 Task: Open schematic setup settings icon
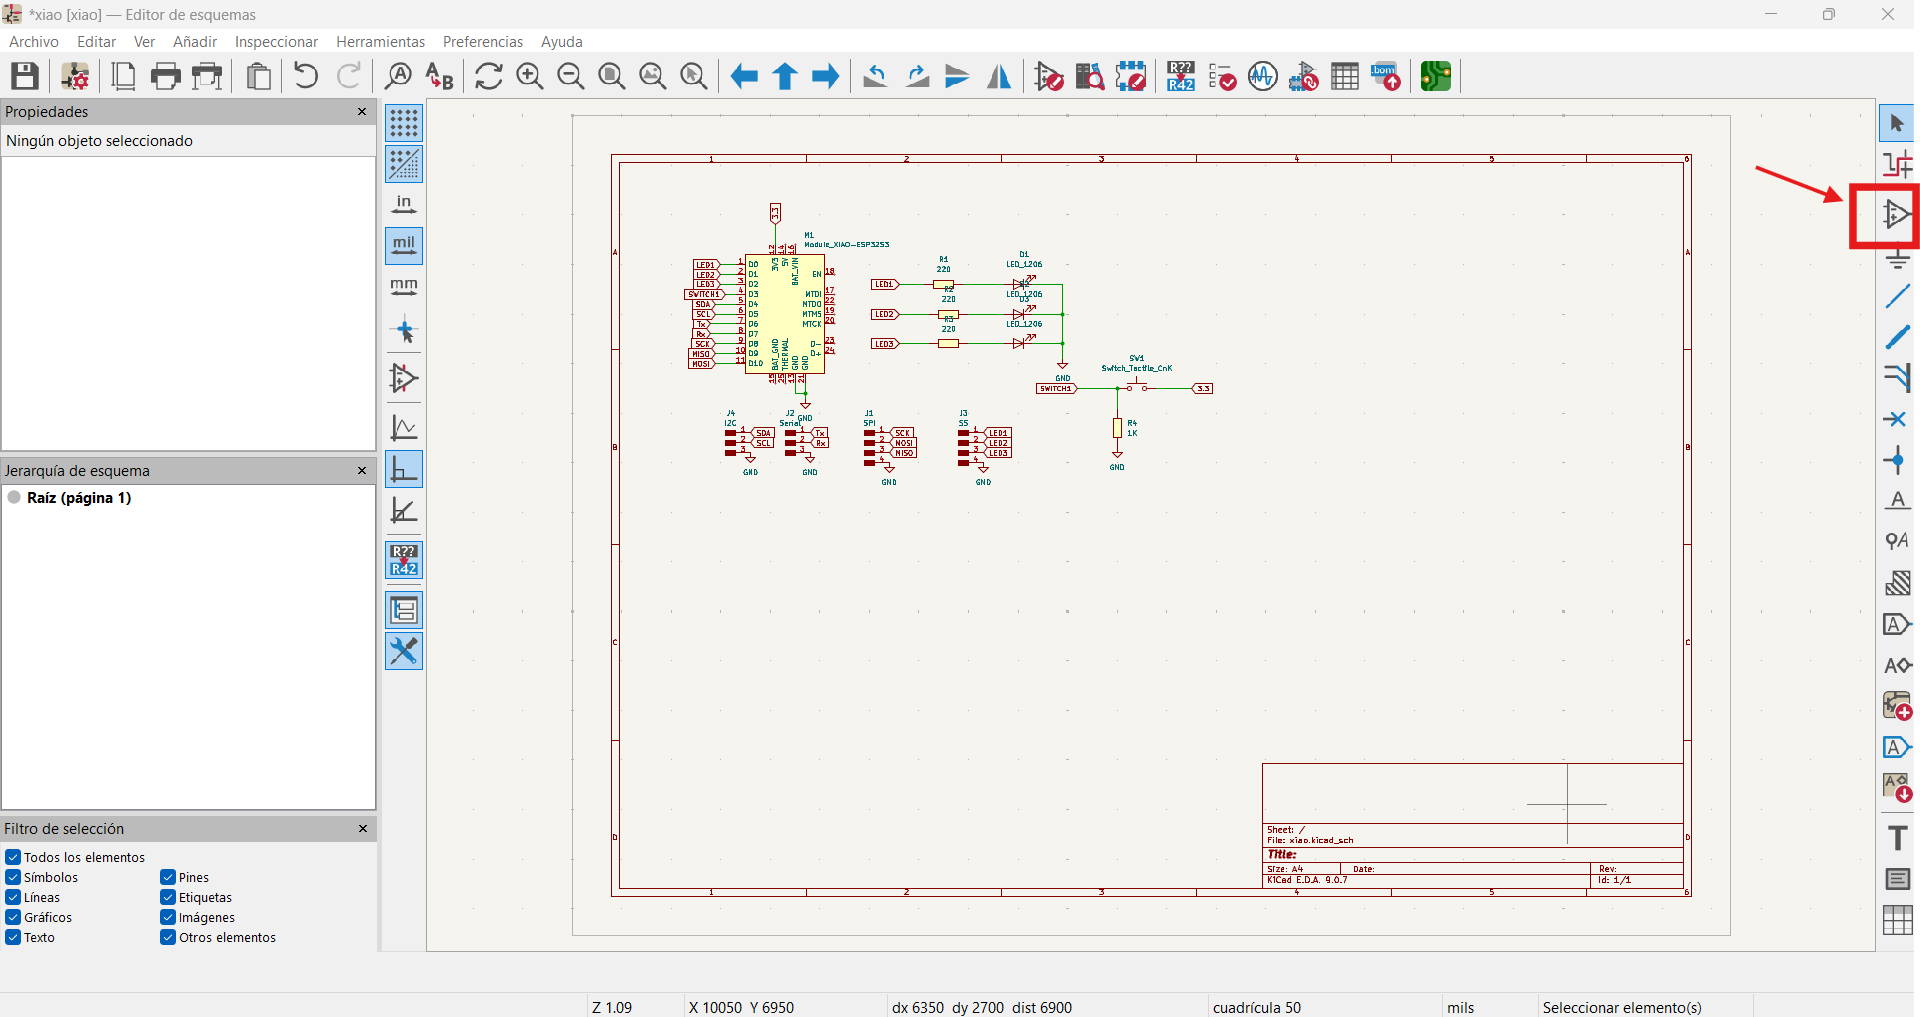75,76
